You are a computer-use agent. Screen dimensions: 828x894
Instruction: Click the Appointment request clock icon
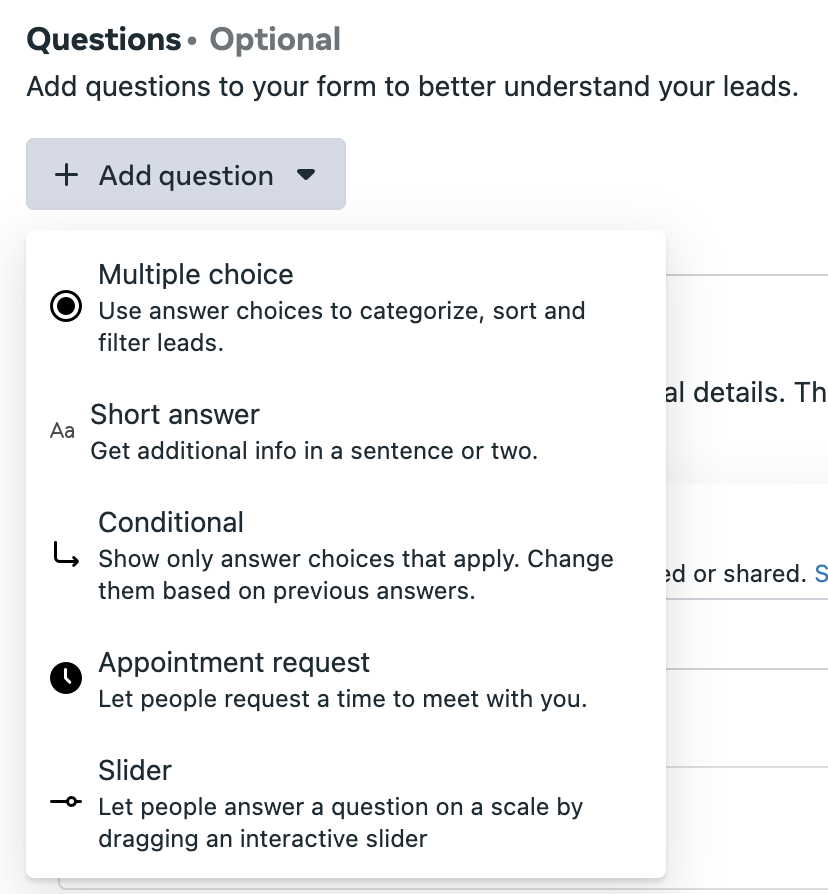[66, 678]
